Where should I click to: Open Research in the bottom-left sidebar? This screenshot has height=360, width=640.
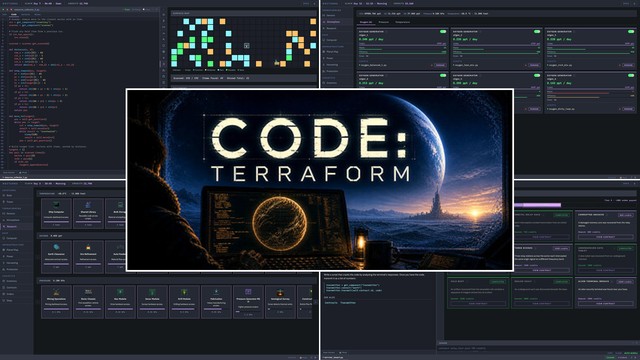coord(11,227)
